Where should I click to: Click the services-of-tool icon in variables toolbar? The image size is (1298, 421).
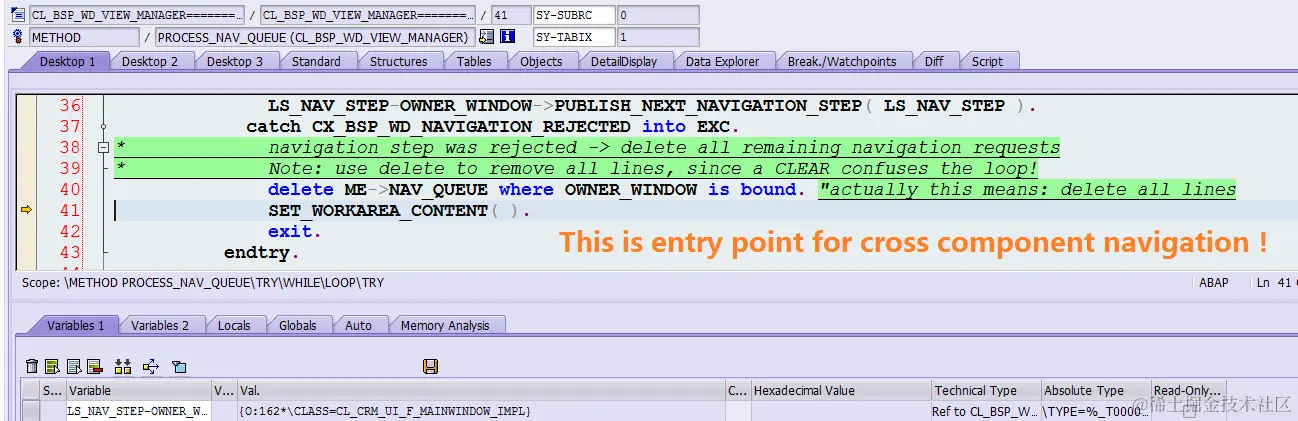pyautogui.click(x=179, y=366)
